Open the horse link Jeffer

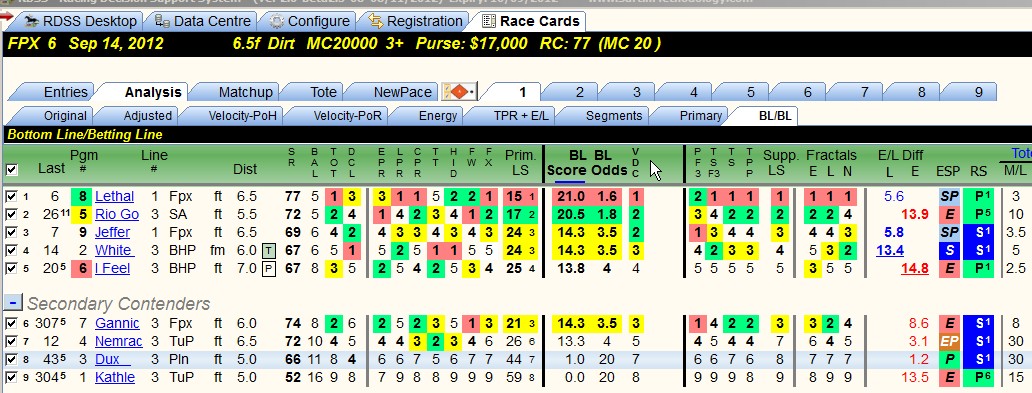113,232
